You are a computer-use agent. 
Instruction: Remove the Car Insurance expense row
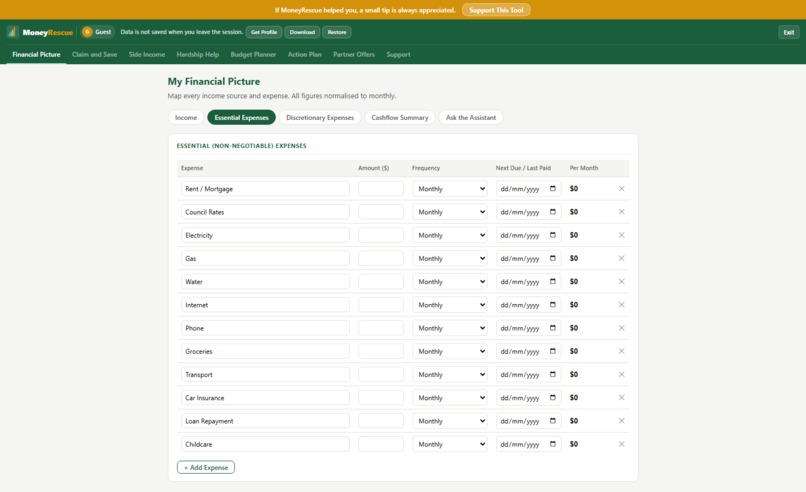coord(621,397)
